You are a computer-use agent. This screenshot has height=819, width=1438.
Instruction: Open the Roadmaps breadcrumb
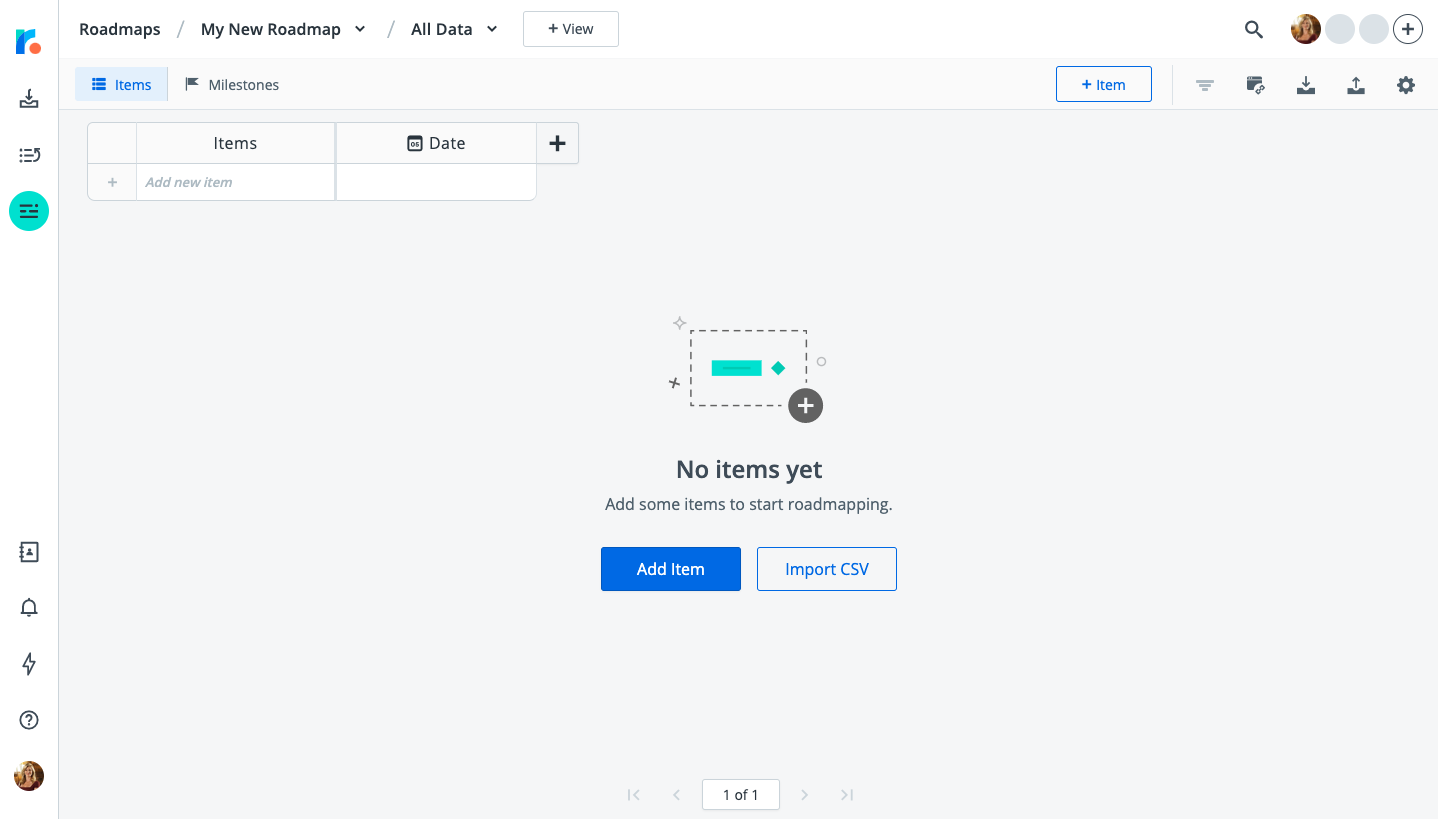pyautogui.click(x=120, y=29)
